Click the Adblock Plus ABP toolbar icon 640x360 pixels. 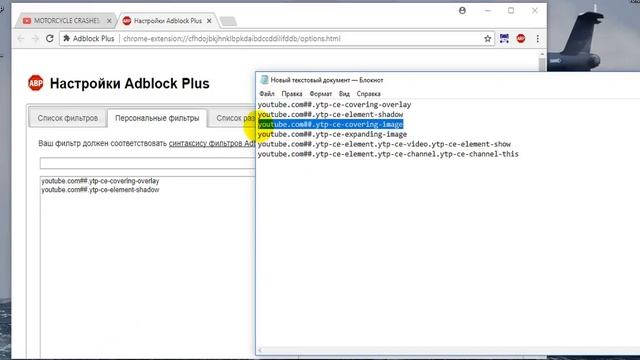pyautogui.click(x=520, y=38)
